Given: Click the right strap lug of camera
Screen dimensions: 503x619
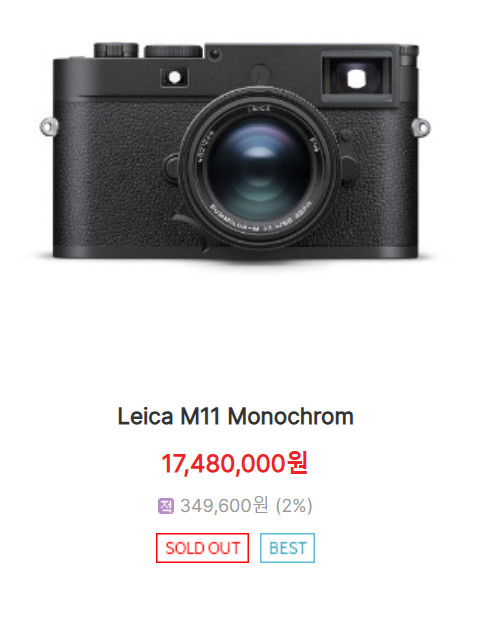Looking at the screenshot, I should (x=421, y=128).
